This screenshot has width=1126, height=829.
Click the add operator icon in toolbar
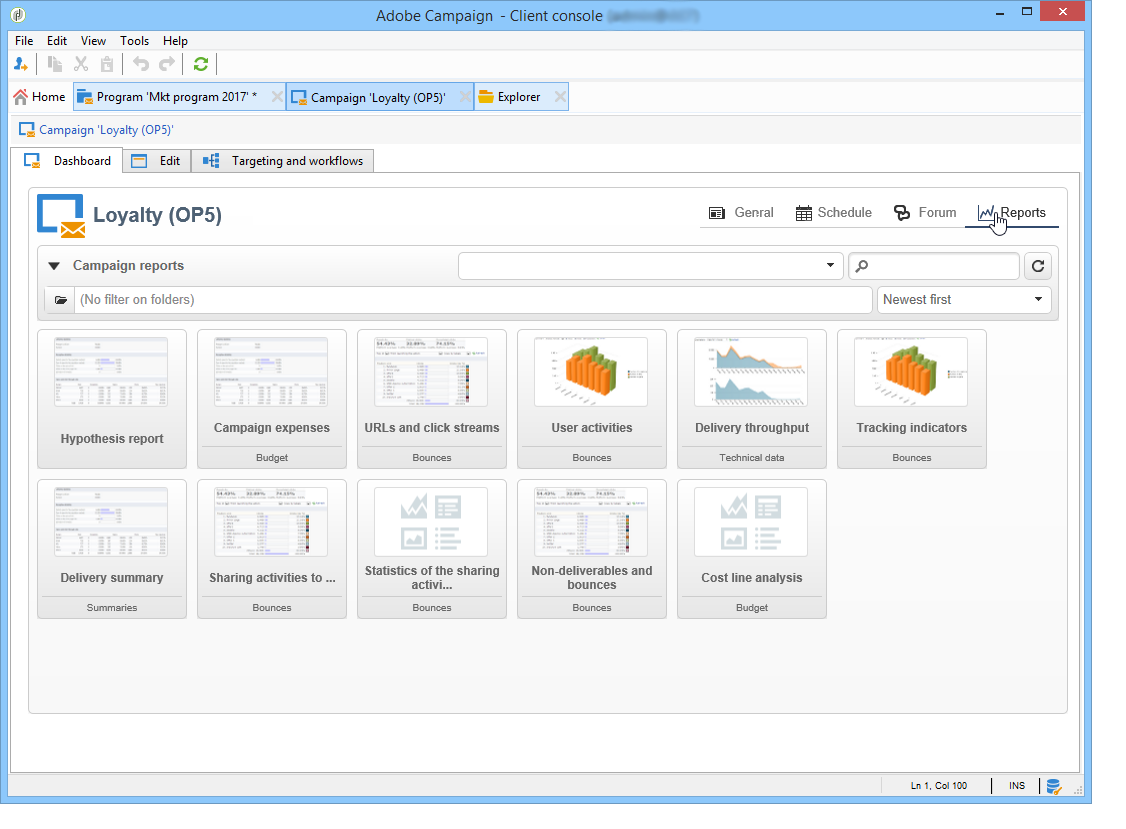point(21,65)
